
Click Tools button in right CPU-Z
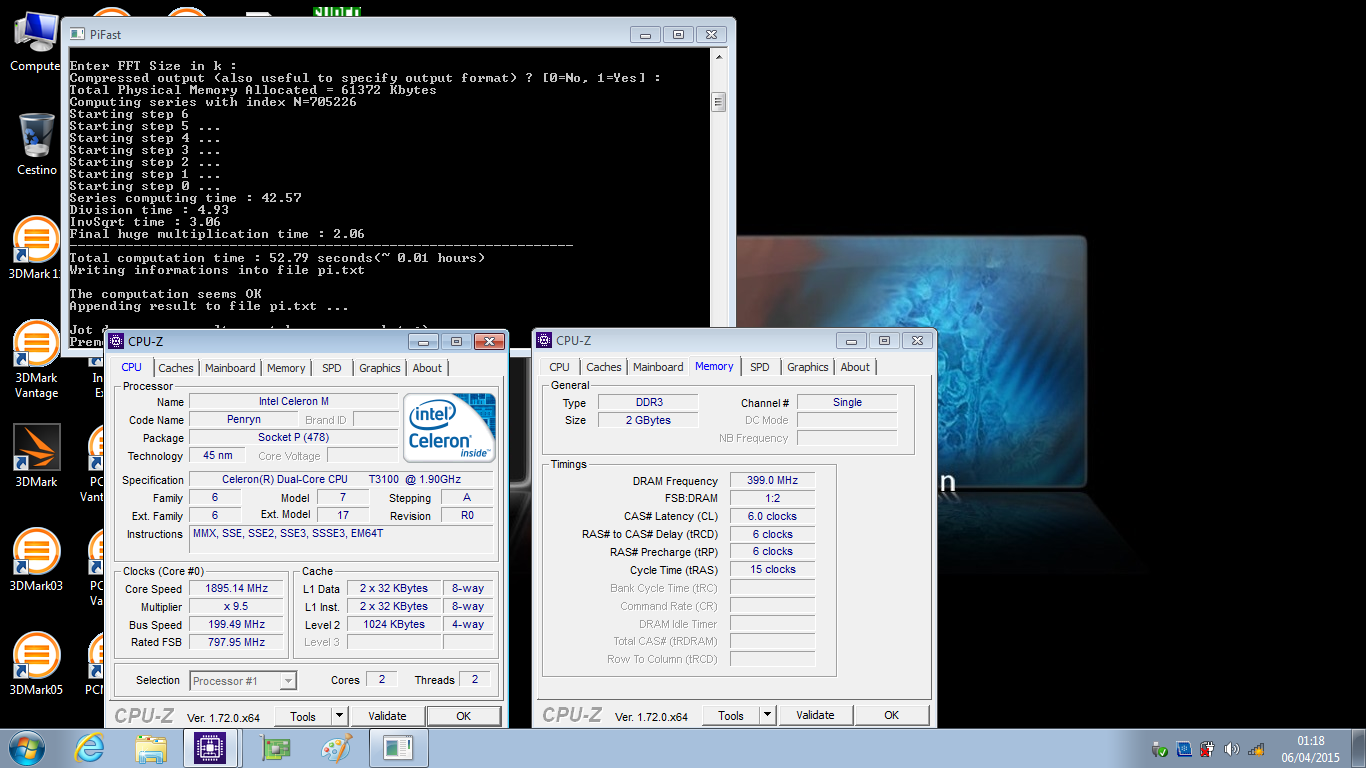(x=731, y=715)
